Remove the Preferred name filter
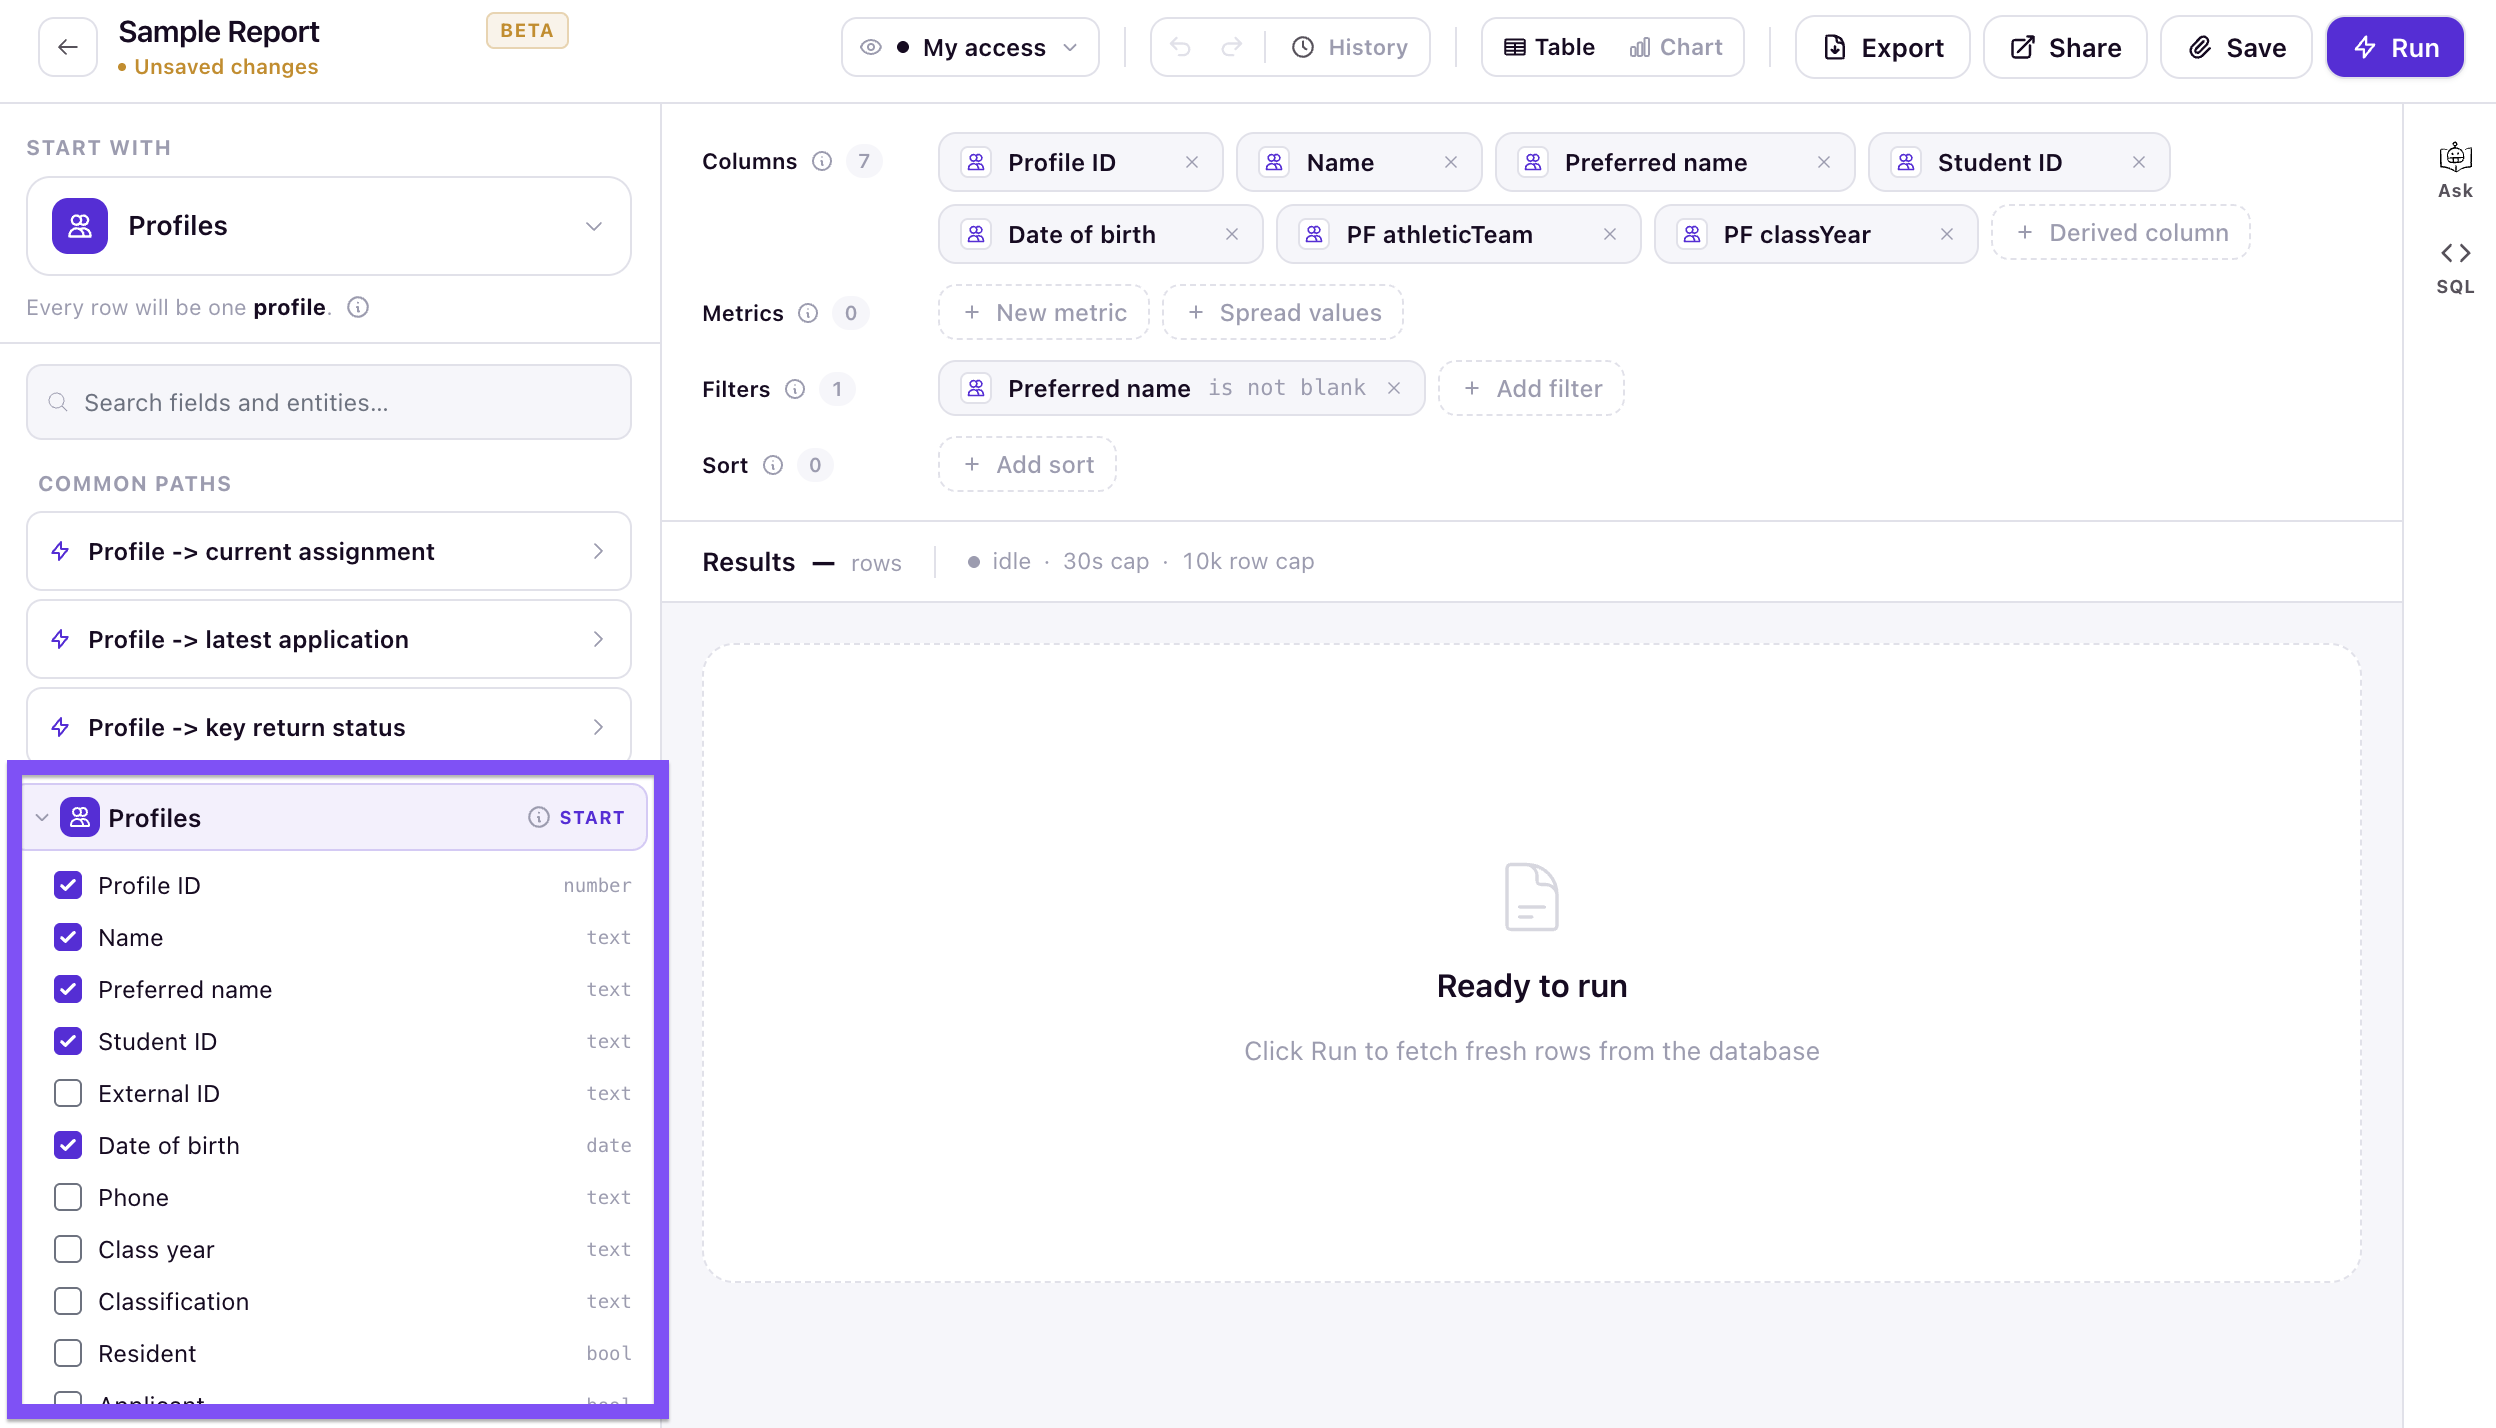2496x1428 pixels. point(1394,388)
